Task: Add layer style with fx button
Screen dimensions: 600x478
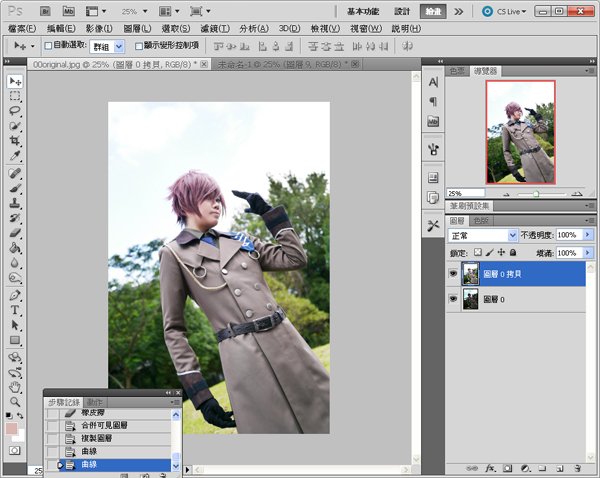Action: [489, 468]
